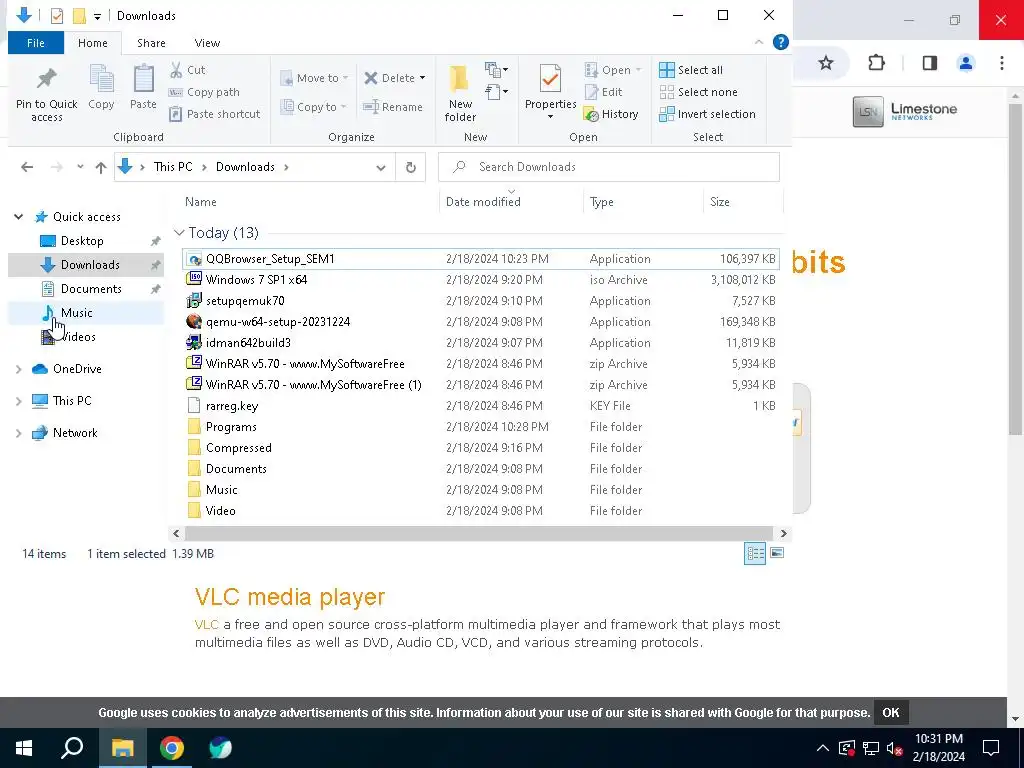Click the Search Downloads field
This screenshot has height=768, width=1024.
click(609, 167)
